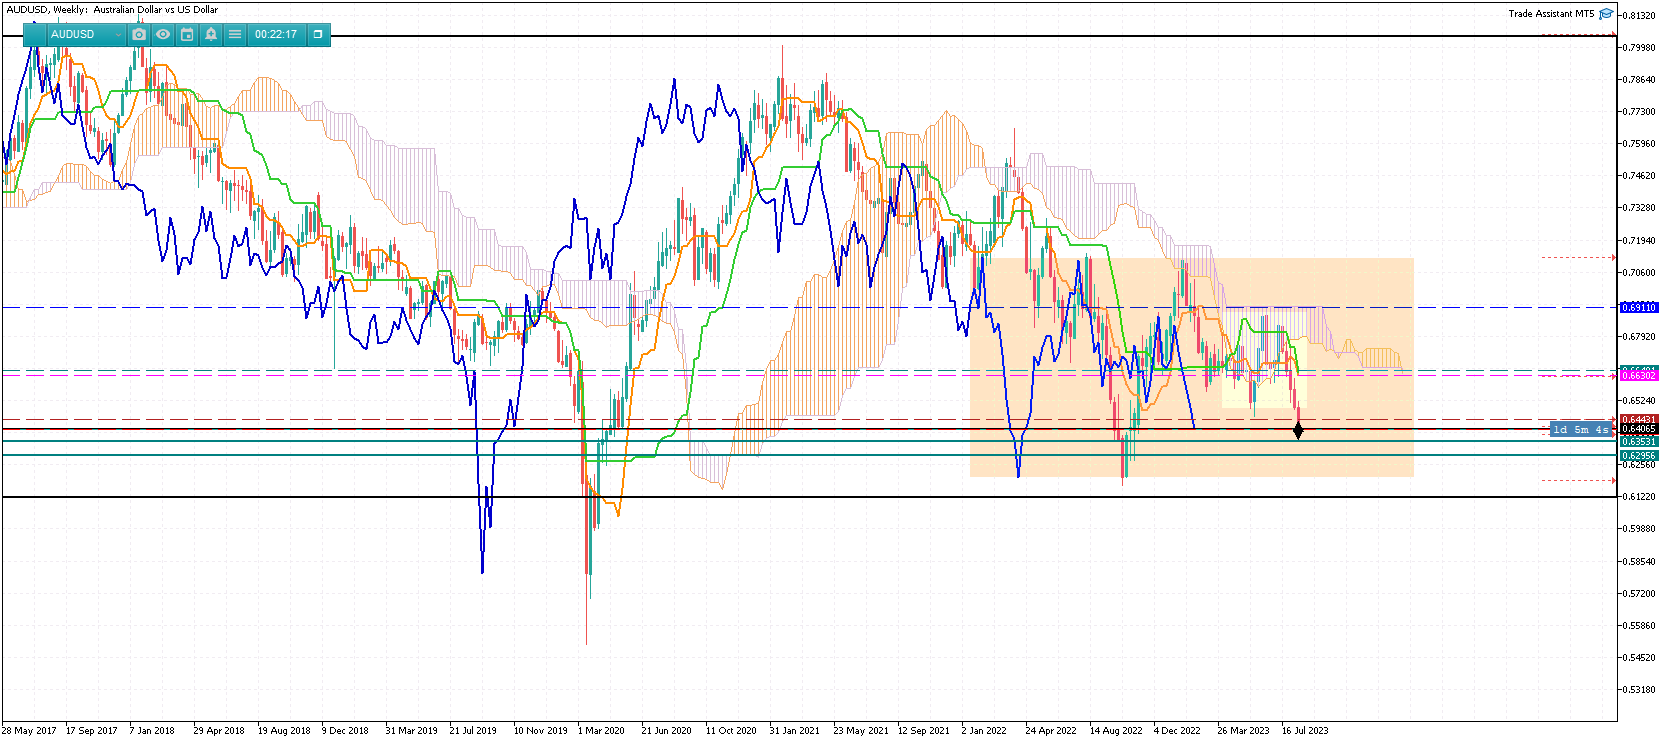Click the AUDUSD Weekly chart title
Viewport: 1670px width, 742px height.
point(112,10)
